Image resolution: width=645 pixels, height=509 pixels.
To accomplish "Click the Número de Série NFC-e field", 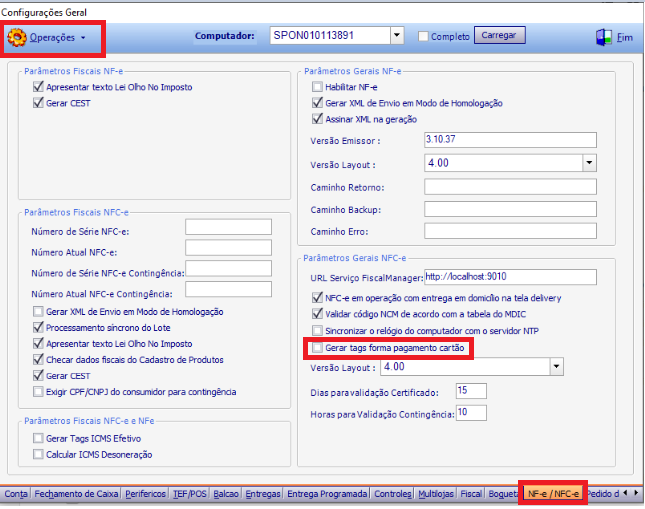I will pyautogui.click(x=228, y=227).
